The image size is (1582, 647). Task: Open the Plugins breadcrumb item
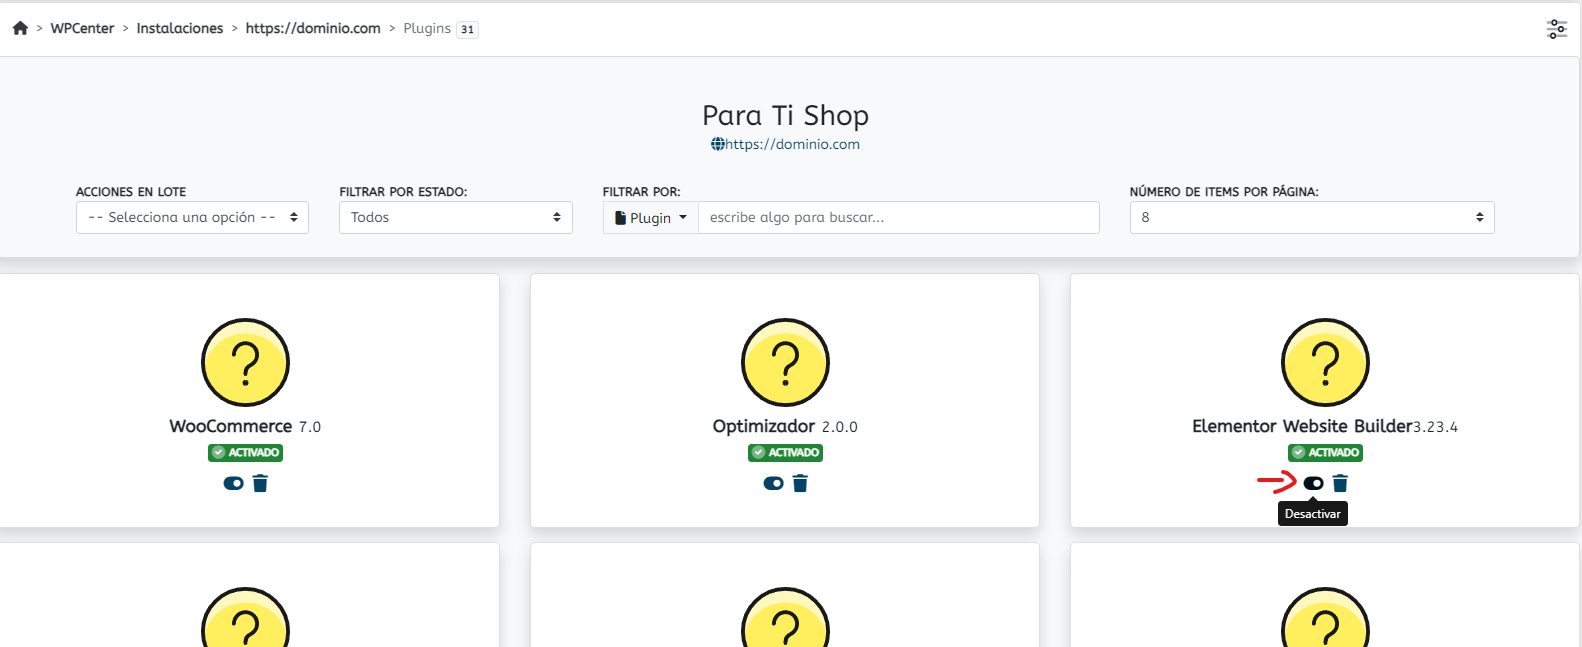coord(427,28)
